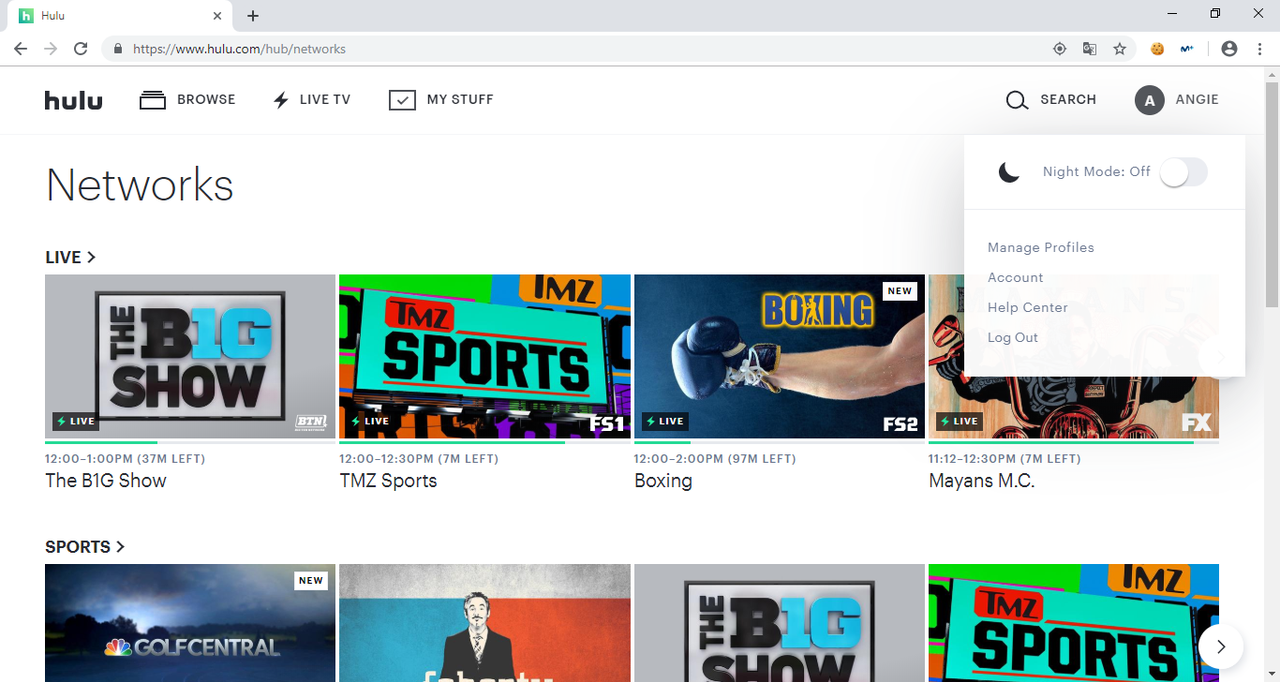The width and height of the screenshot is (1280, 682).
Task: Click the TMZ Sports title under LIVE
Action: [x=388, y=481]
